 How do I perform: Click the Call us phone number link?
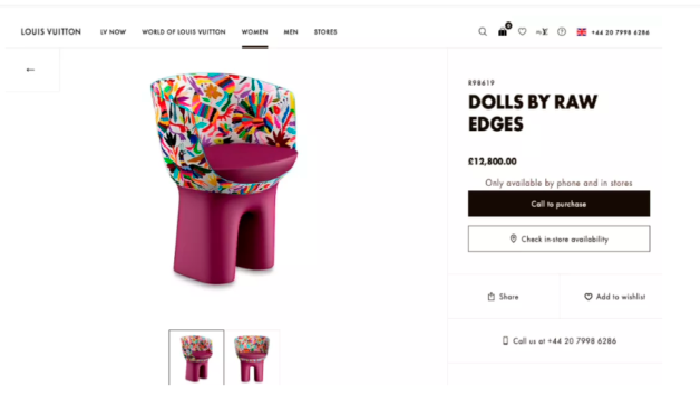[x=559, y=341]
